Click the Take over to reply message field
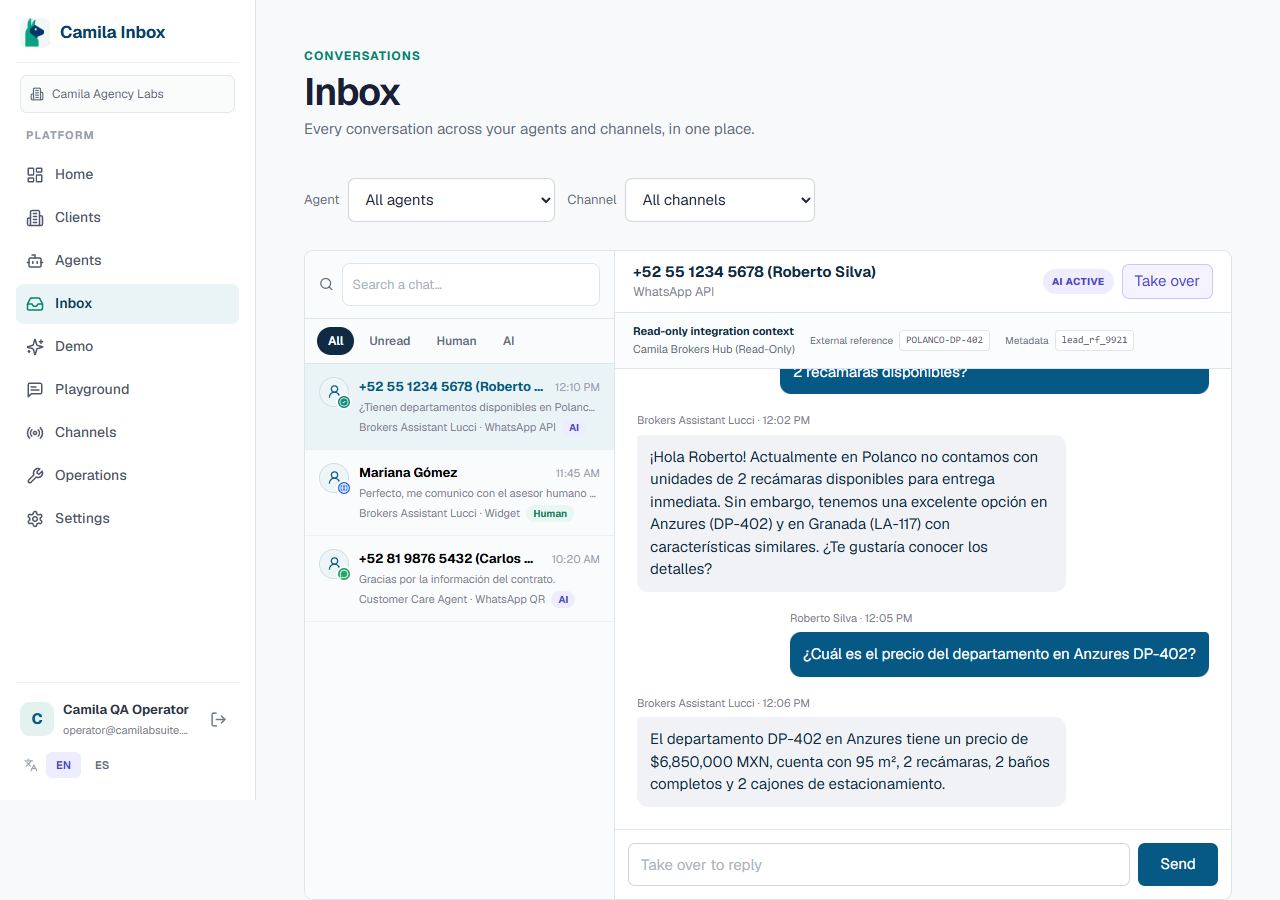This screenshot has width=1280, height=900. 879,865
